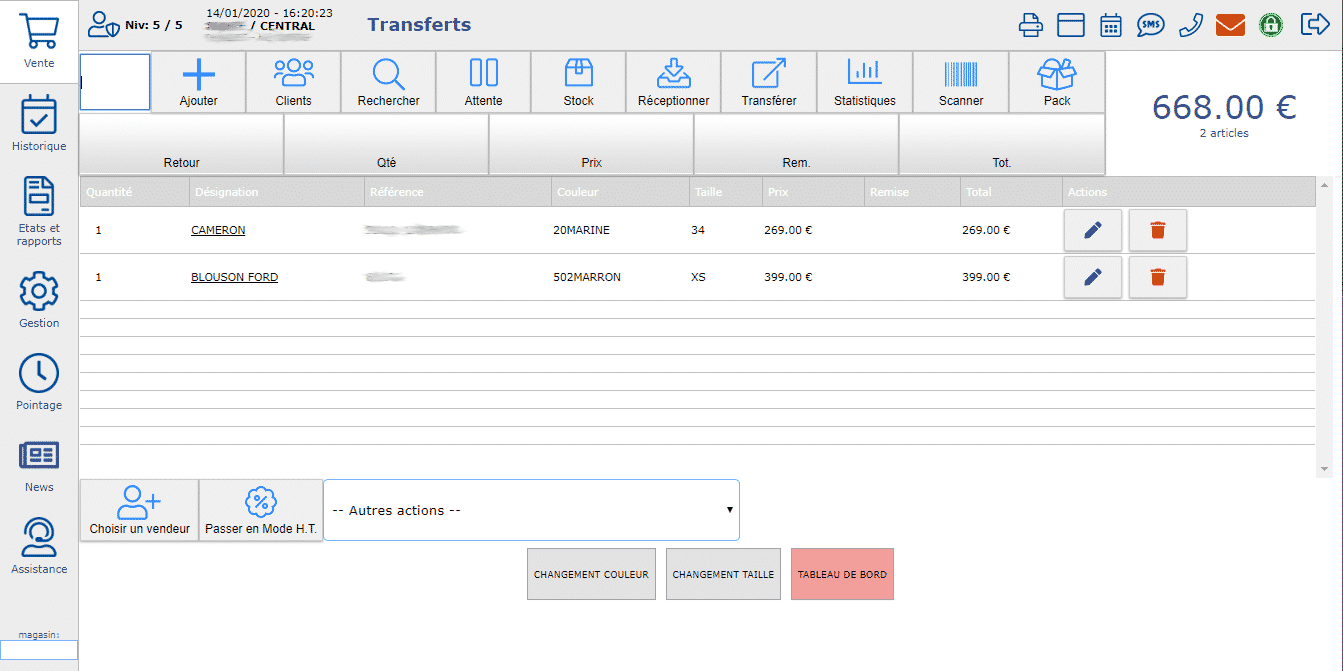Click the Scanner barcode button
The width and height of the screenshot is (1343, 671).
960,82
